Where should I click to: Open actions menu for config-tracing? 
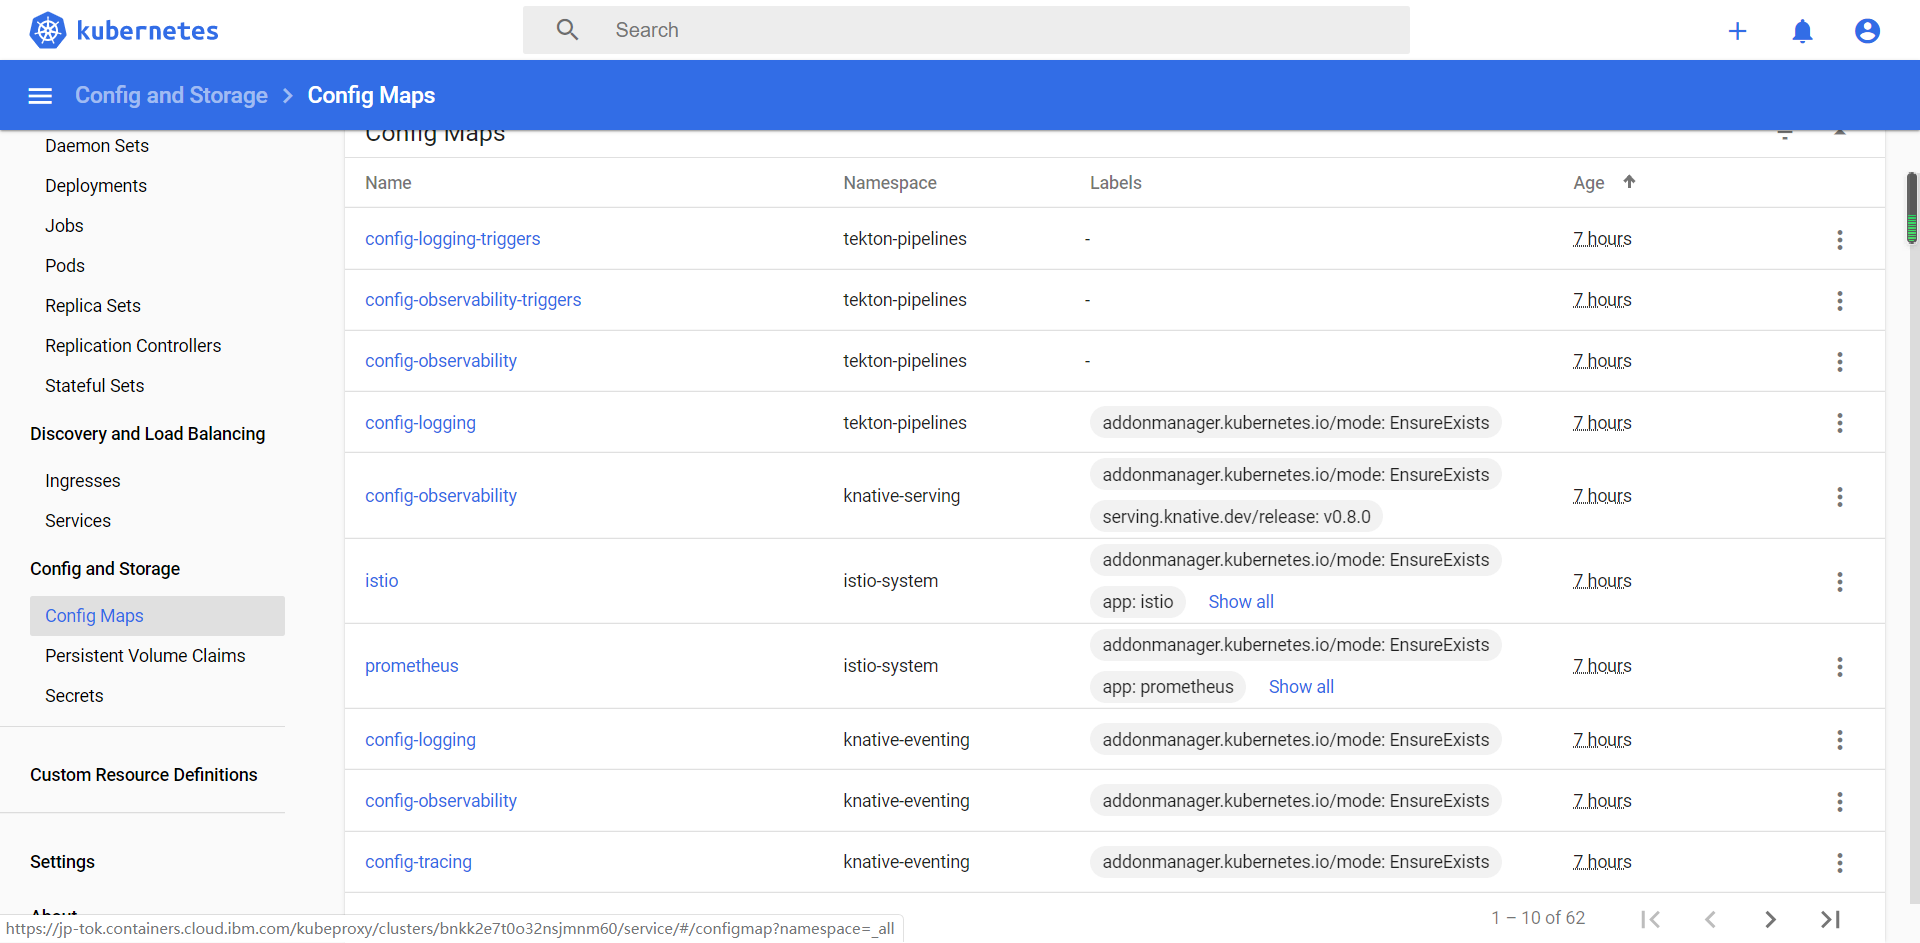[x=1839, y=863]
